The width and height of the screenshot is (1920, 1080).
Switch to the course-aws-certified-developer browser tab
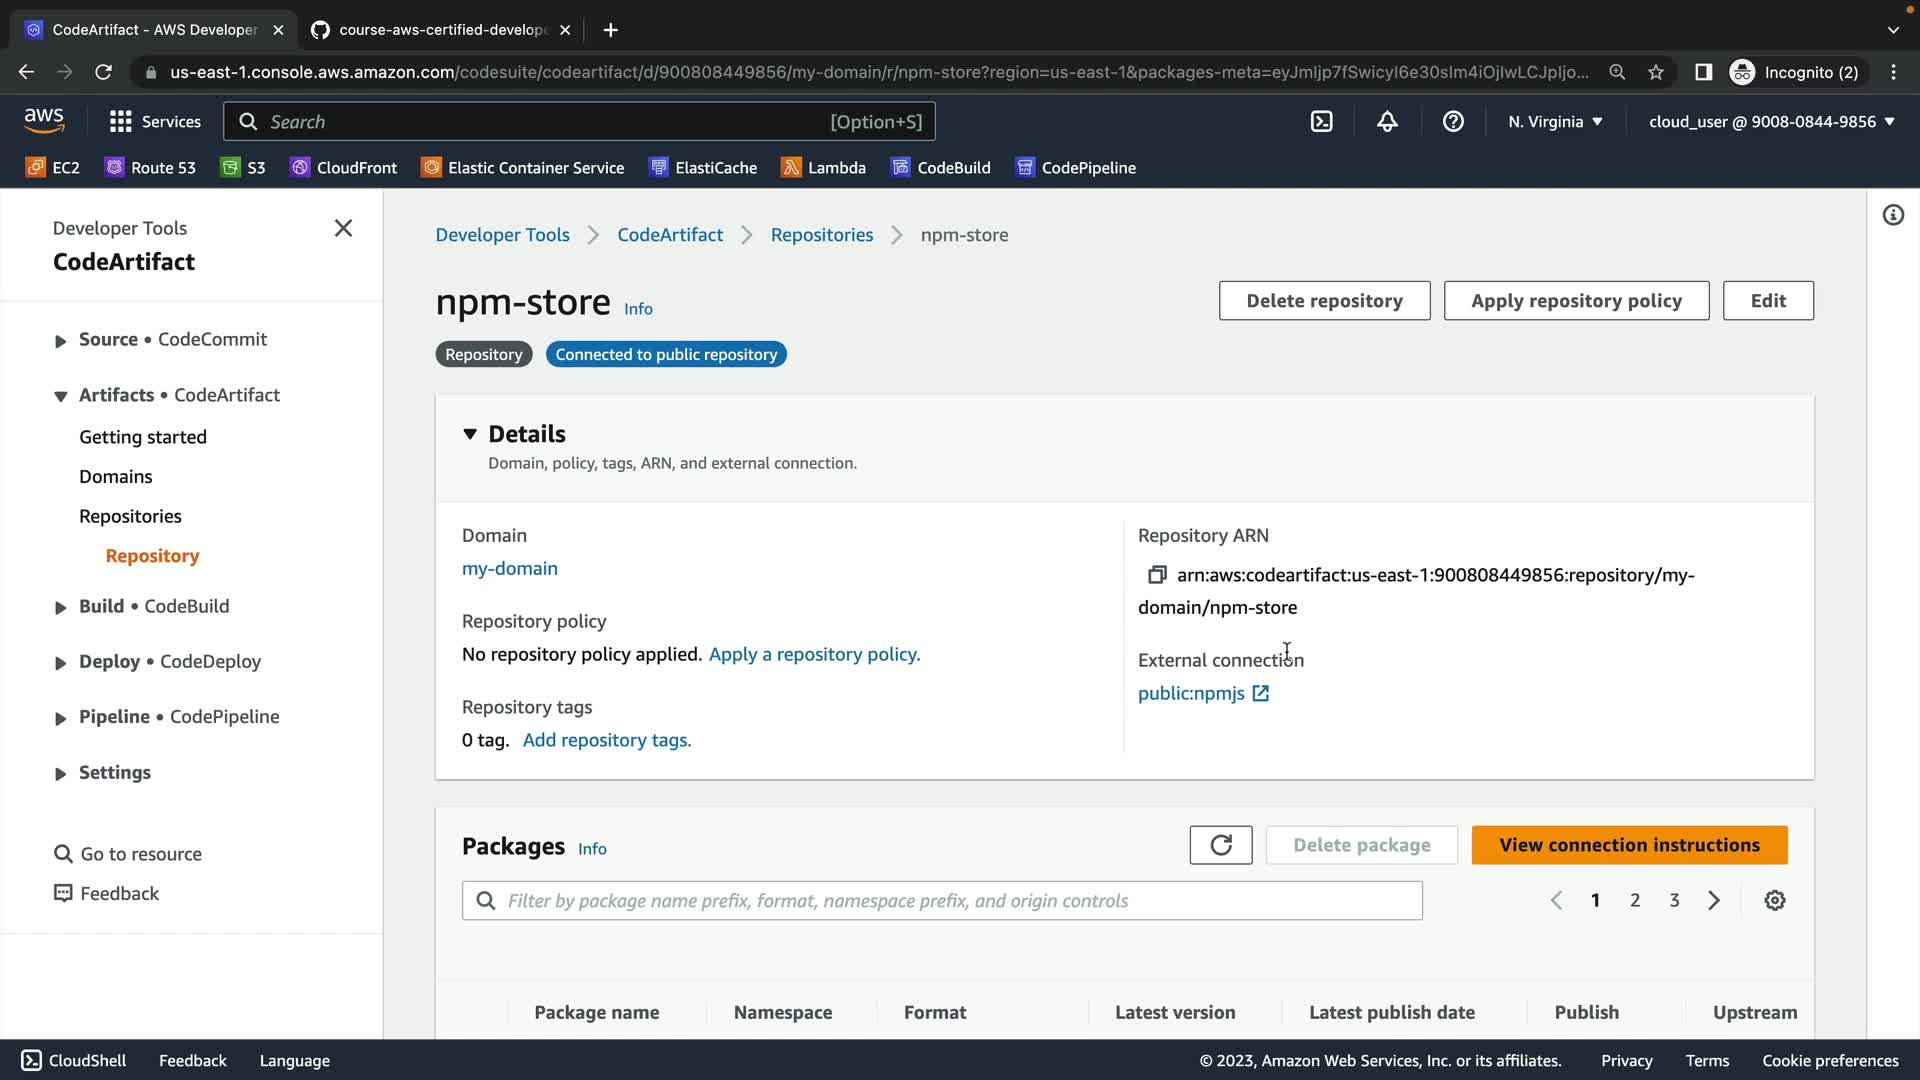(x=440, y=30)
